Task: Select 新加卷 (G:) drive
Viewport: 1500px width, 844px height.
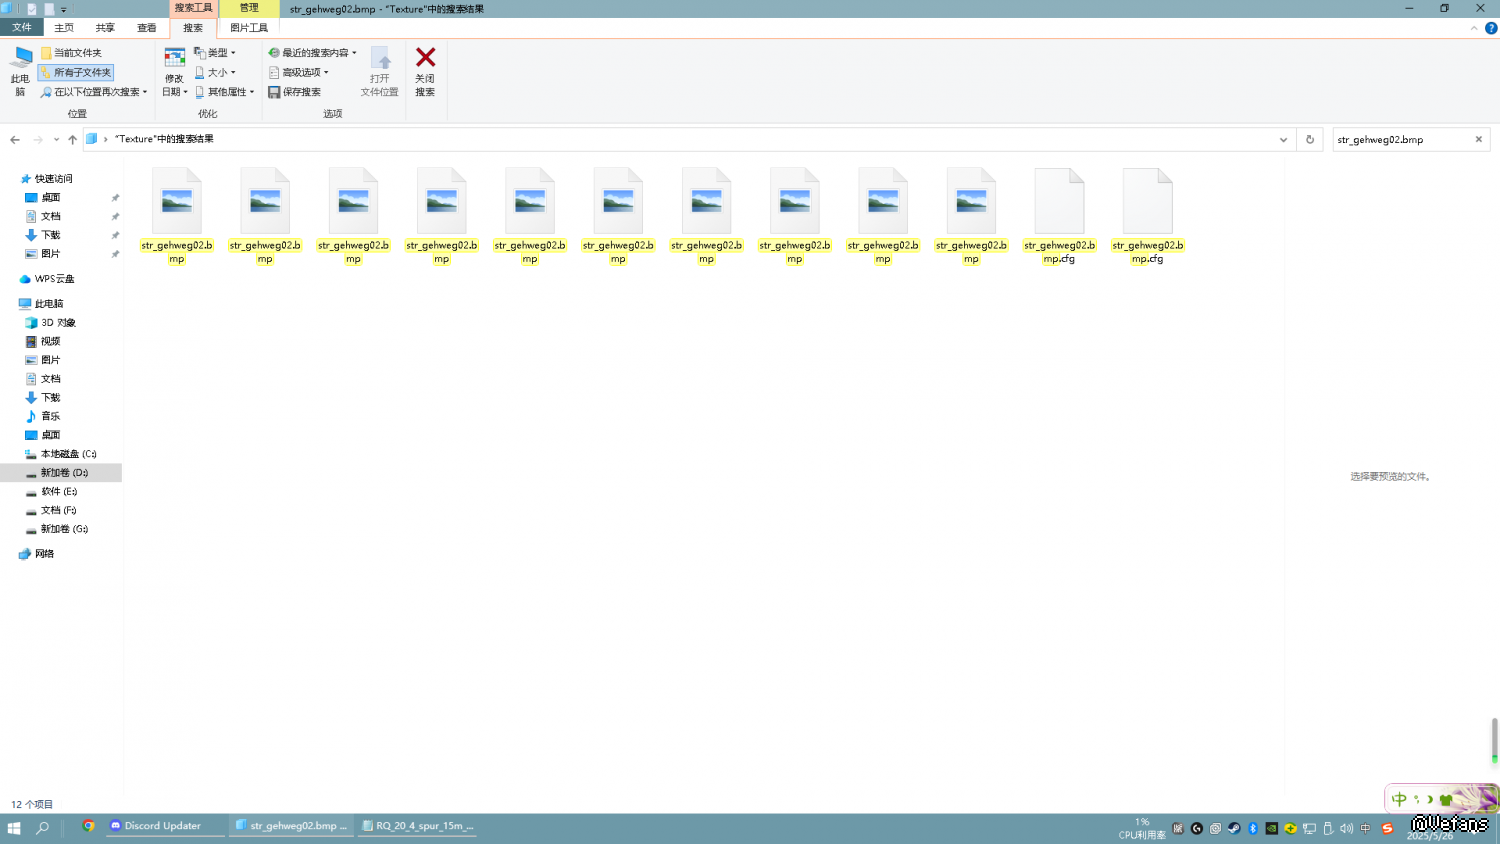Action: pyautogui.click(x=57, y=529)
